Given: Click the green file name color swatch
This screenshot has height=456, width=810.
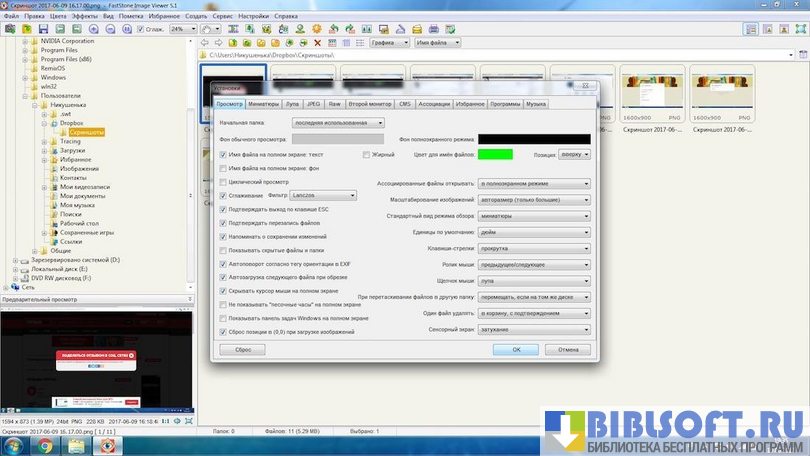Looking at the screenshot, I should point(495,154).
